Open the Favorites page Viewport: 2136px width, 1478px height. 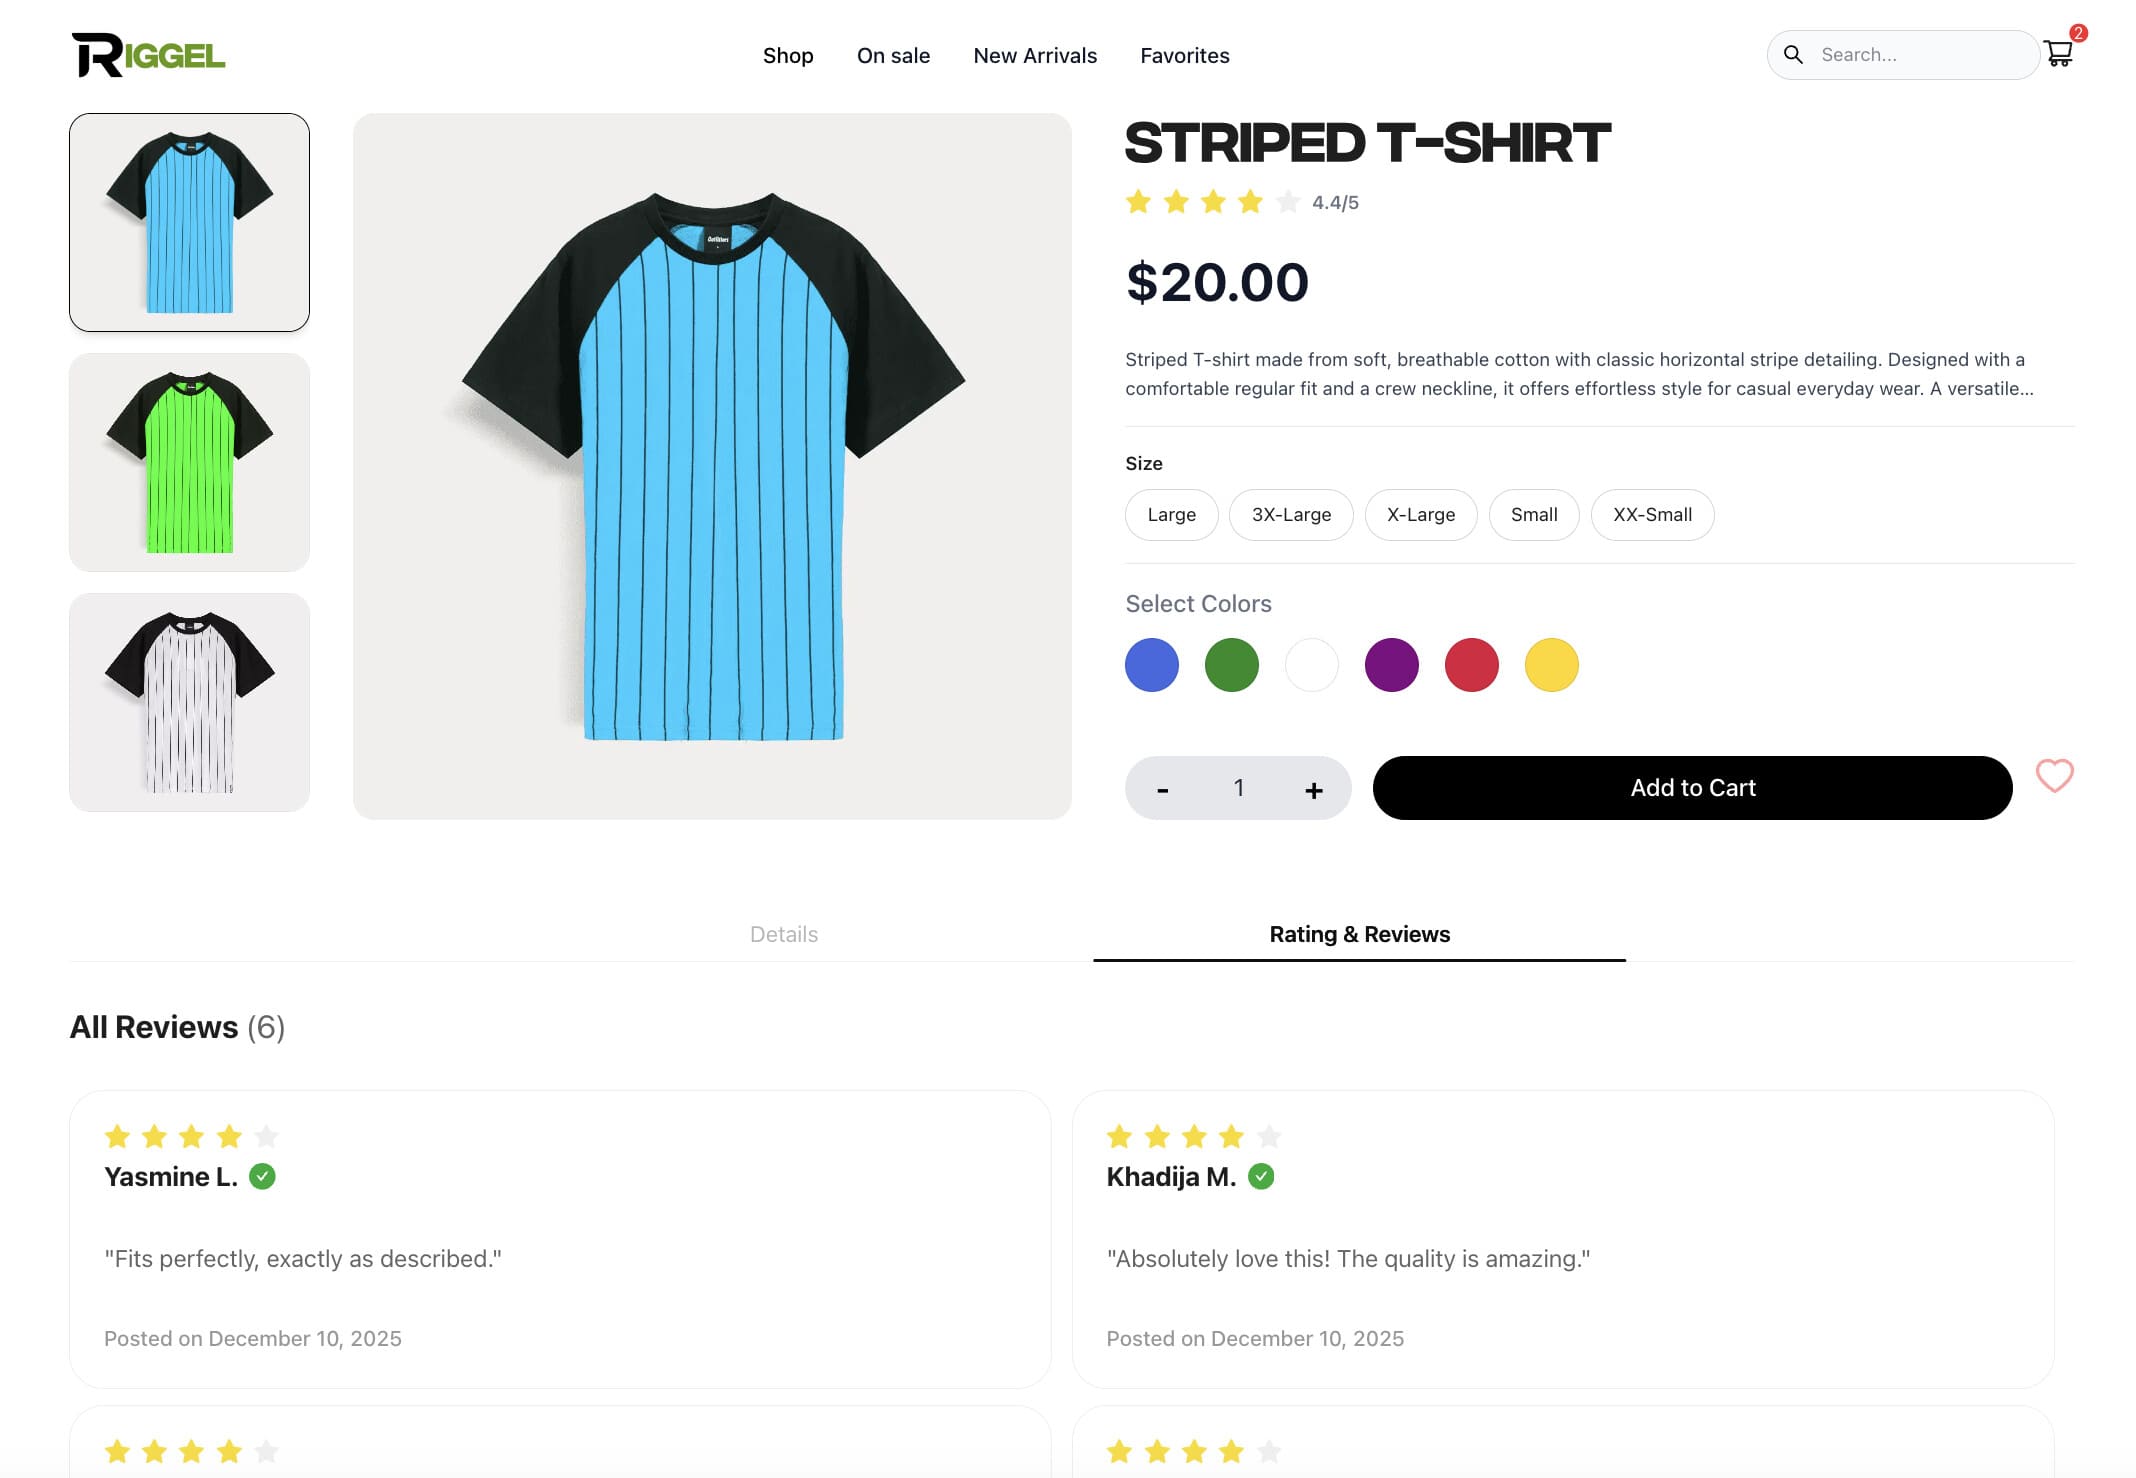[1185, 56]
